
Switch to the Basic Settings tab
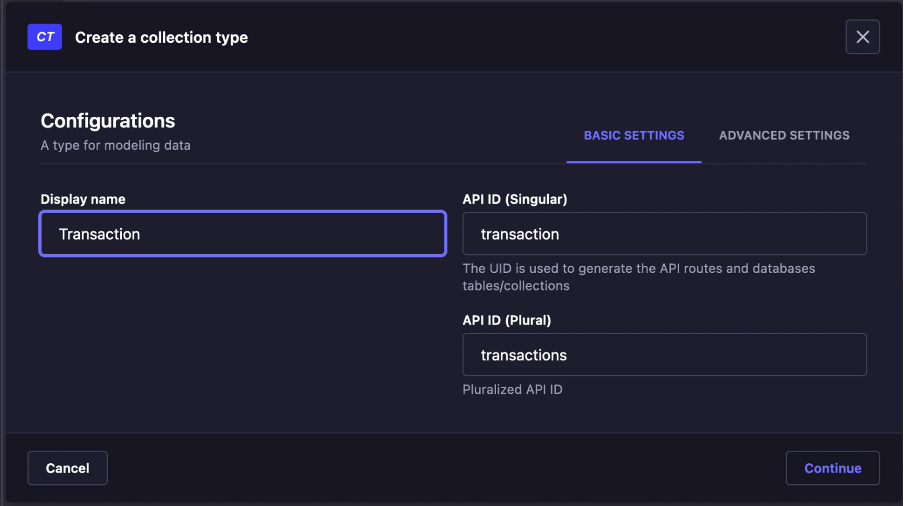[x=634, y=136]
